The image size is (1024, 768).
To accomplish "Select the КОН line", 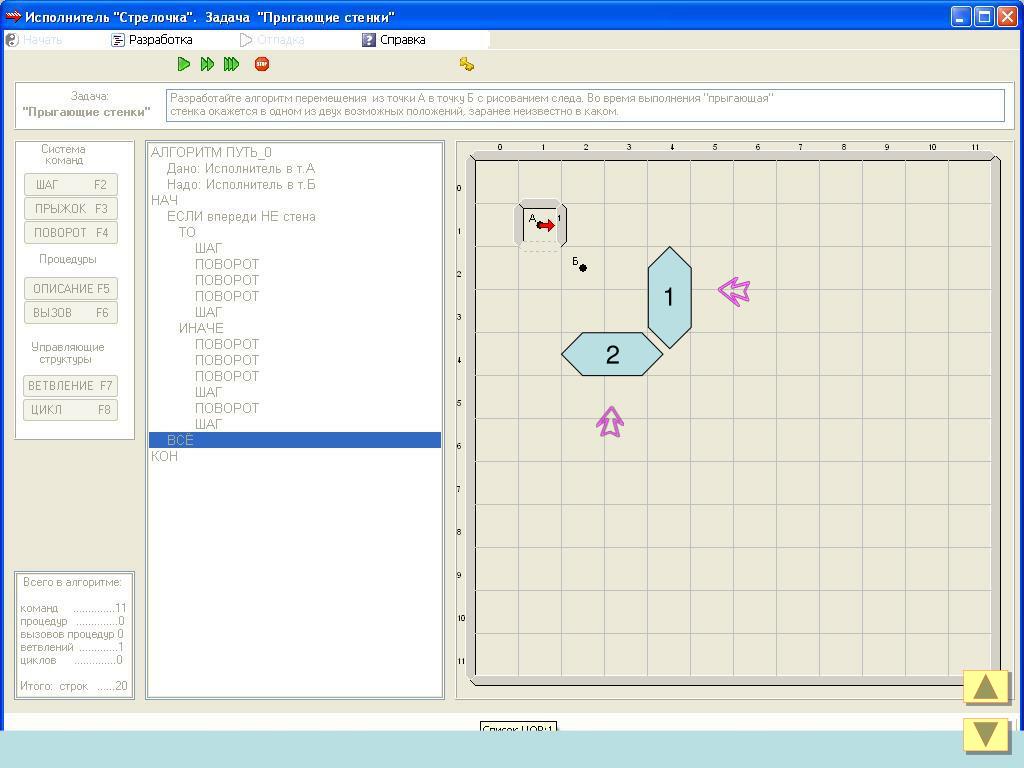I will pyautogui.click(x=164, y=456).
